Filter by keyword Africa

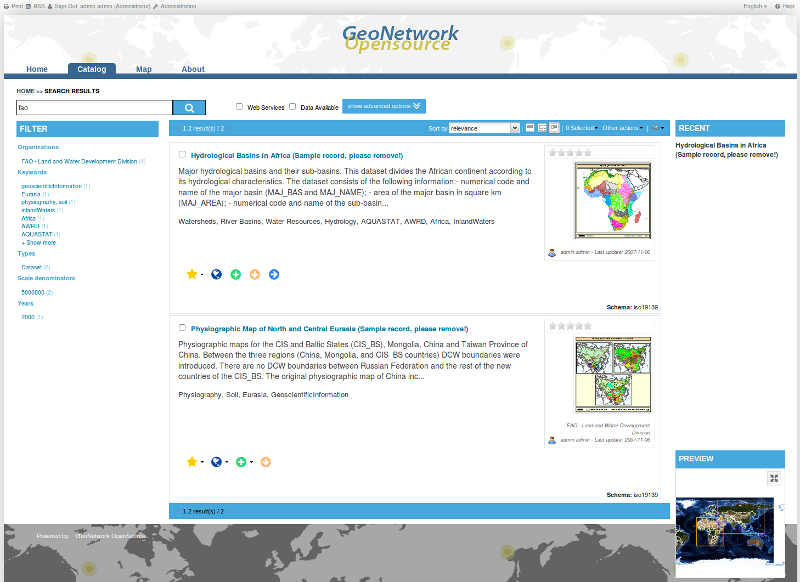click(29, 218)
